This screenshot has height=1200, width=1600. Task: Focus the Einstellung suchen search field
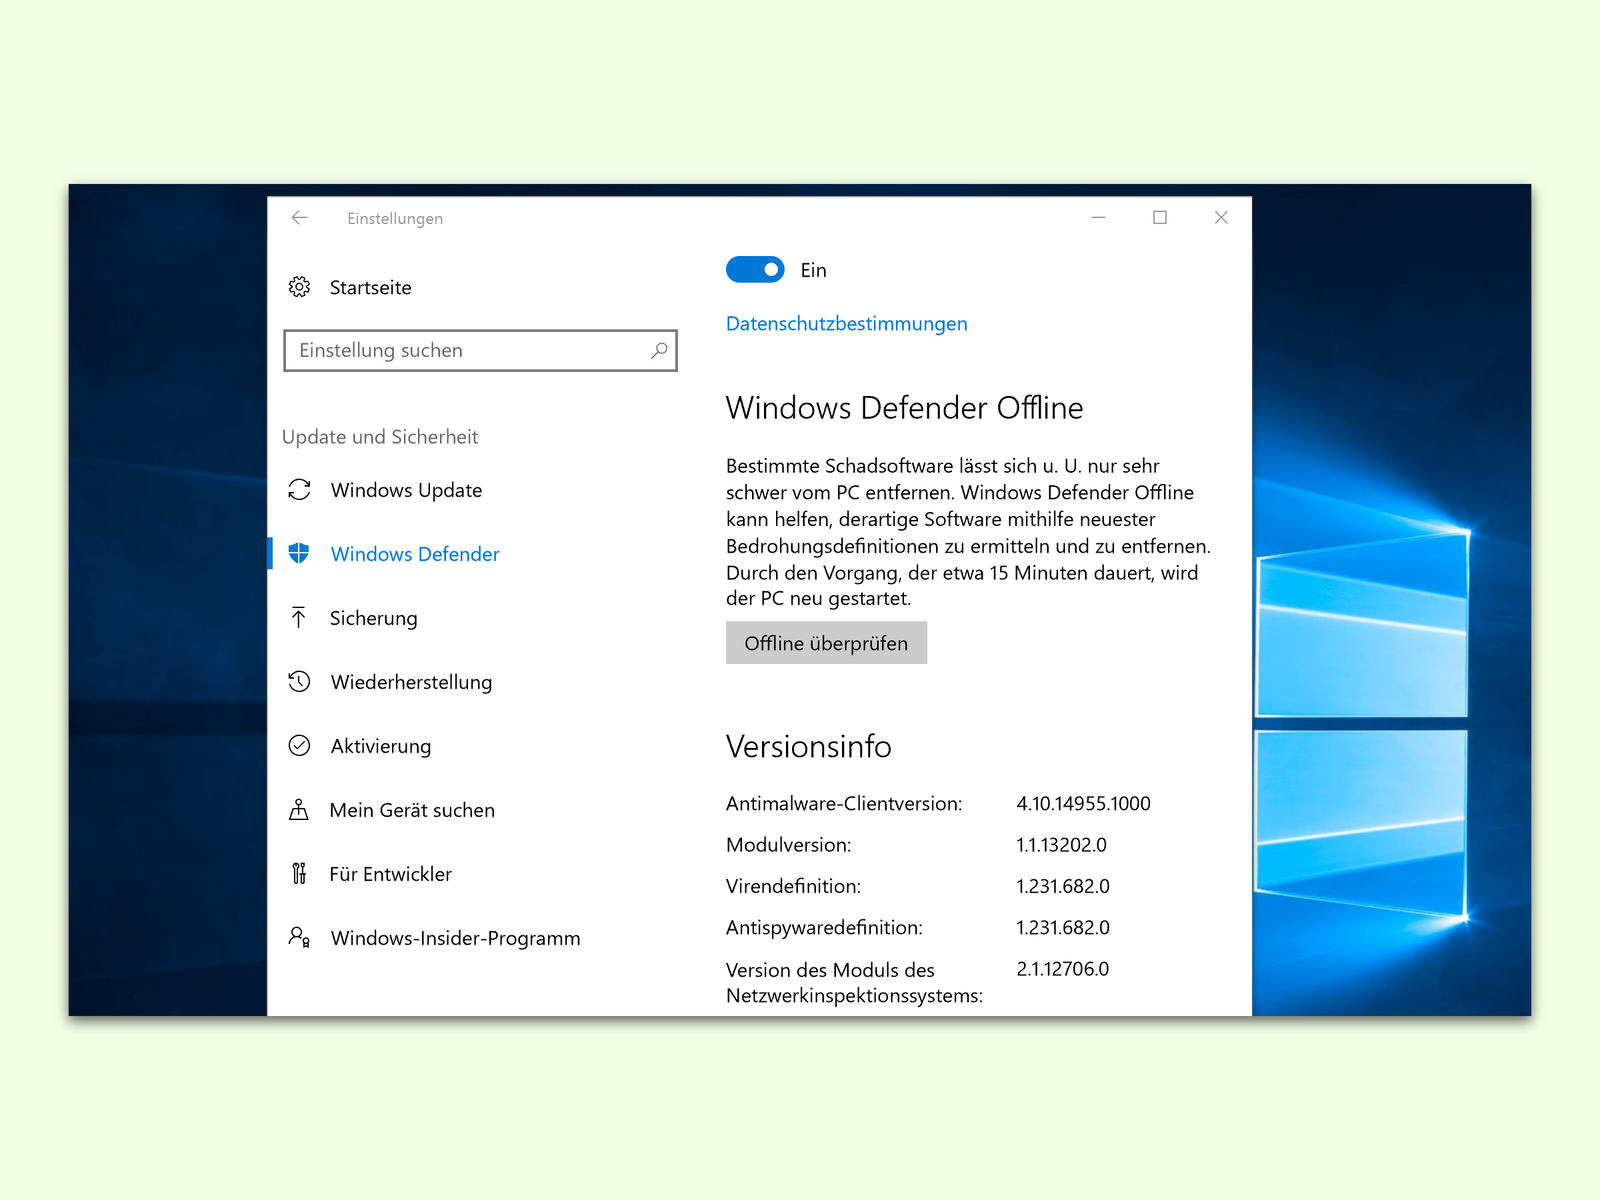(480, 350)
